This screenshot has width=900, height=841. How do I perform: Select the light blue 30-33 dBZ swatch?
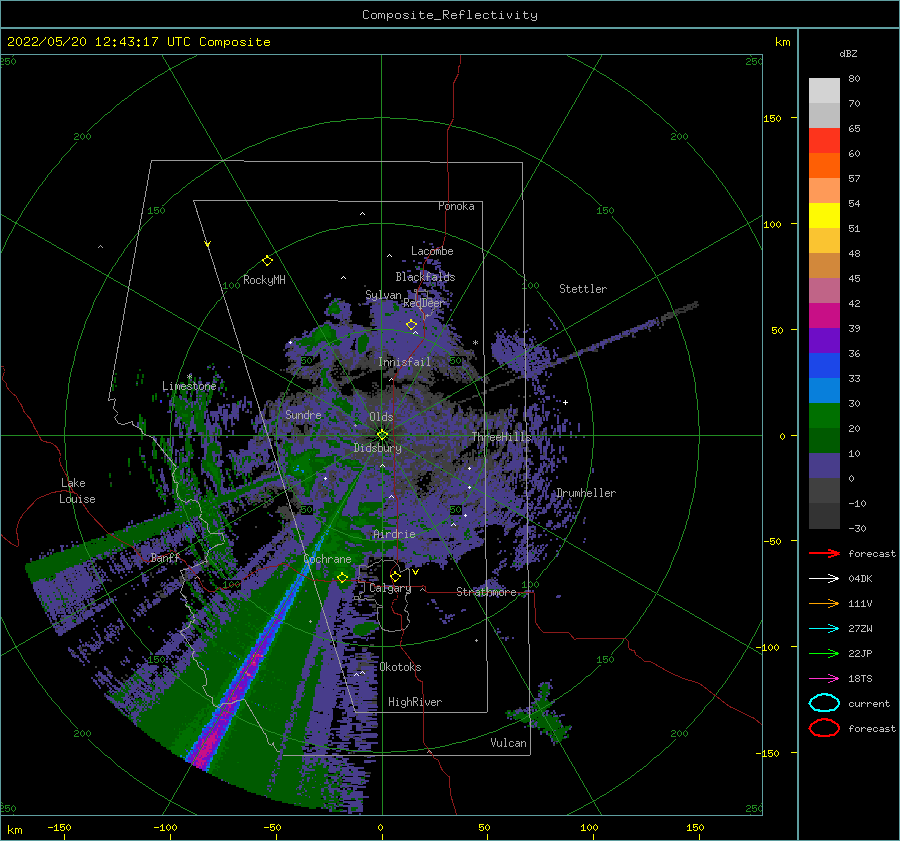tap(824, 391)
